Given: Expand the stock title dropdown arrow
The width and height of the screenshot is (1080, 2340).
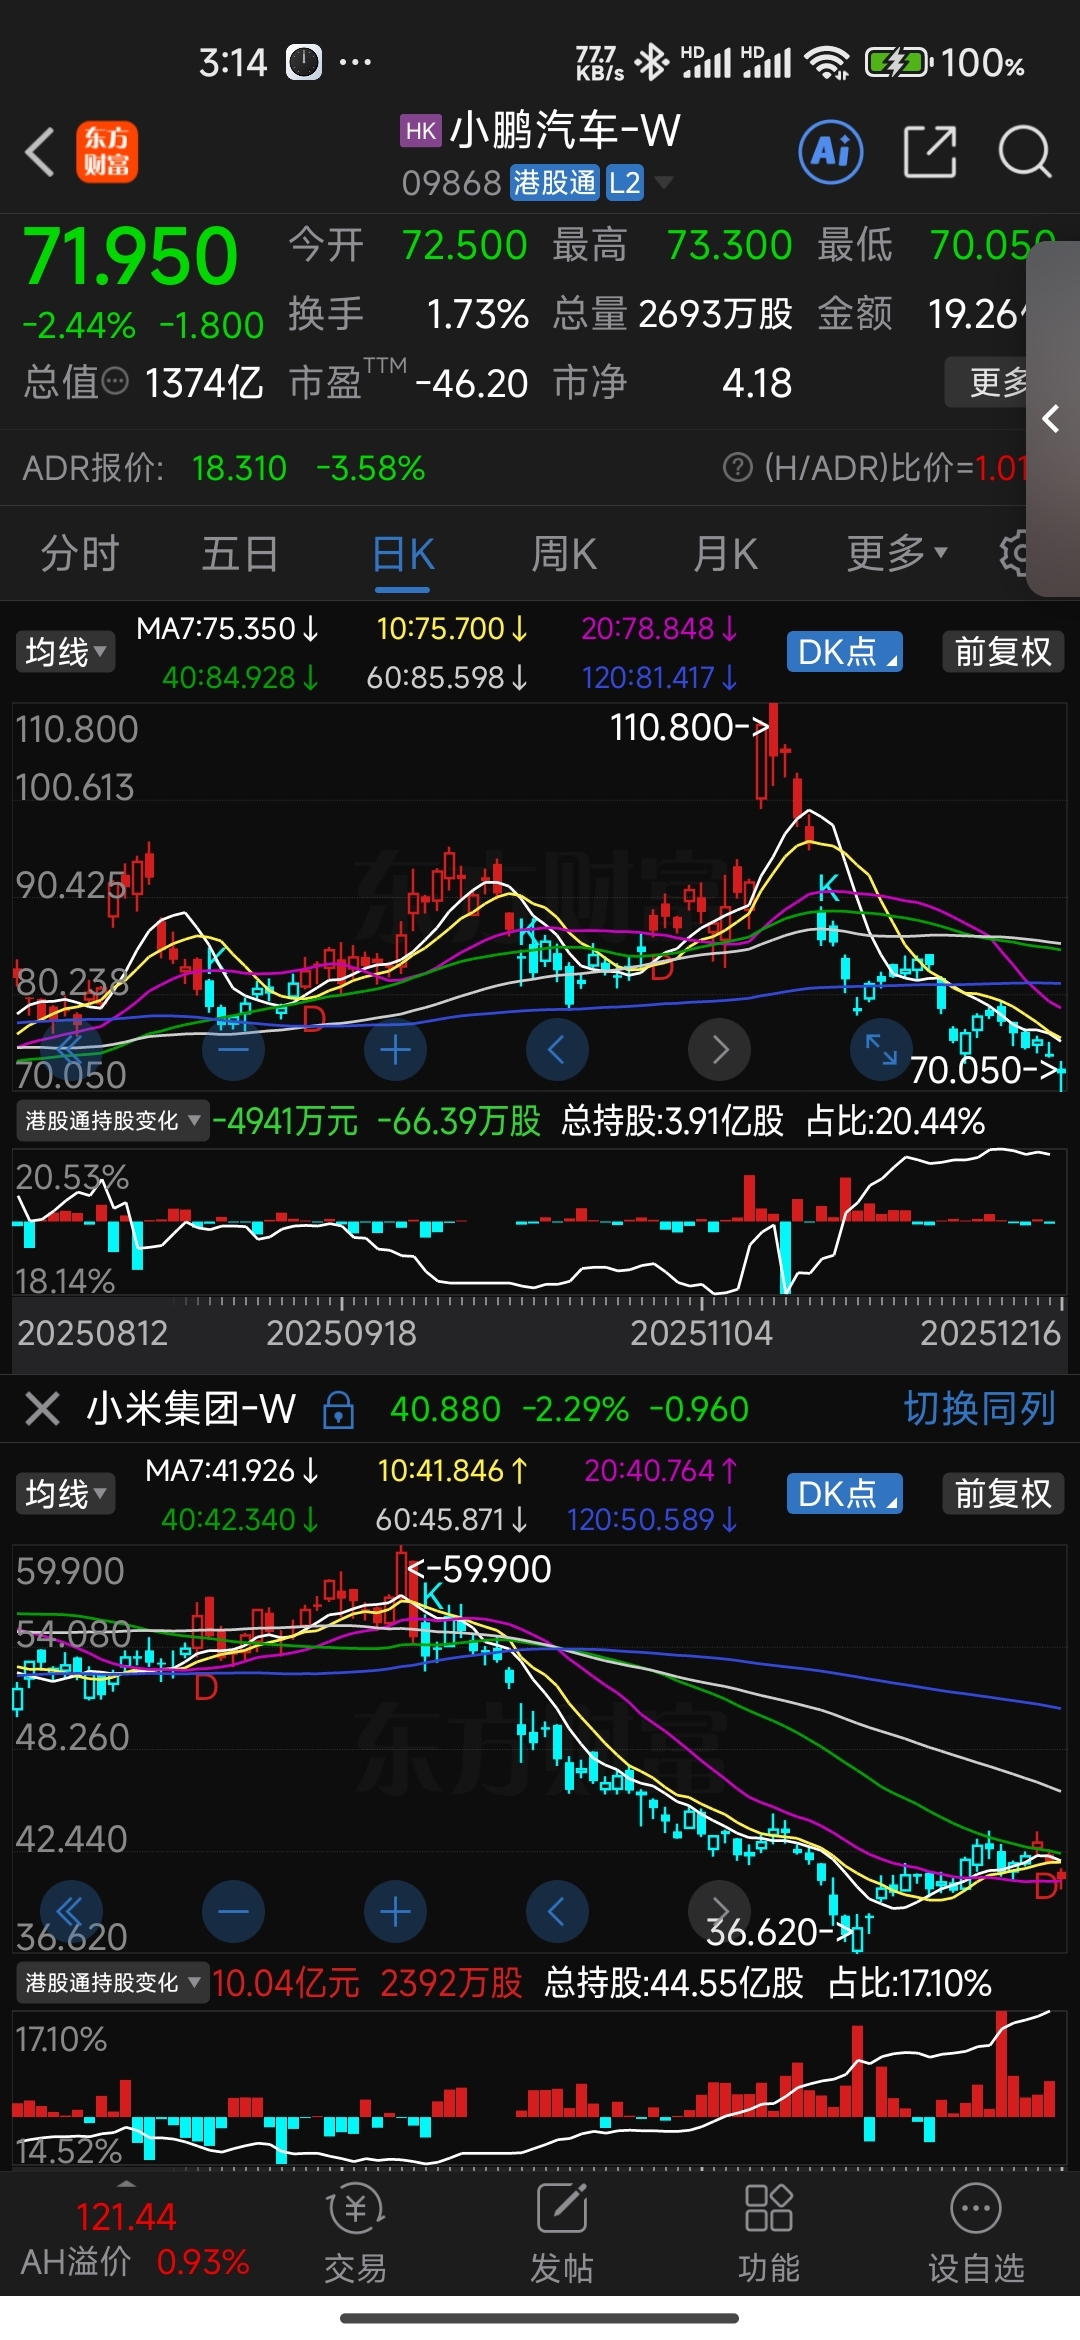Looking at the screenshot, I should (663, 182).
